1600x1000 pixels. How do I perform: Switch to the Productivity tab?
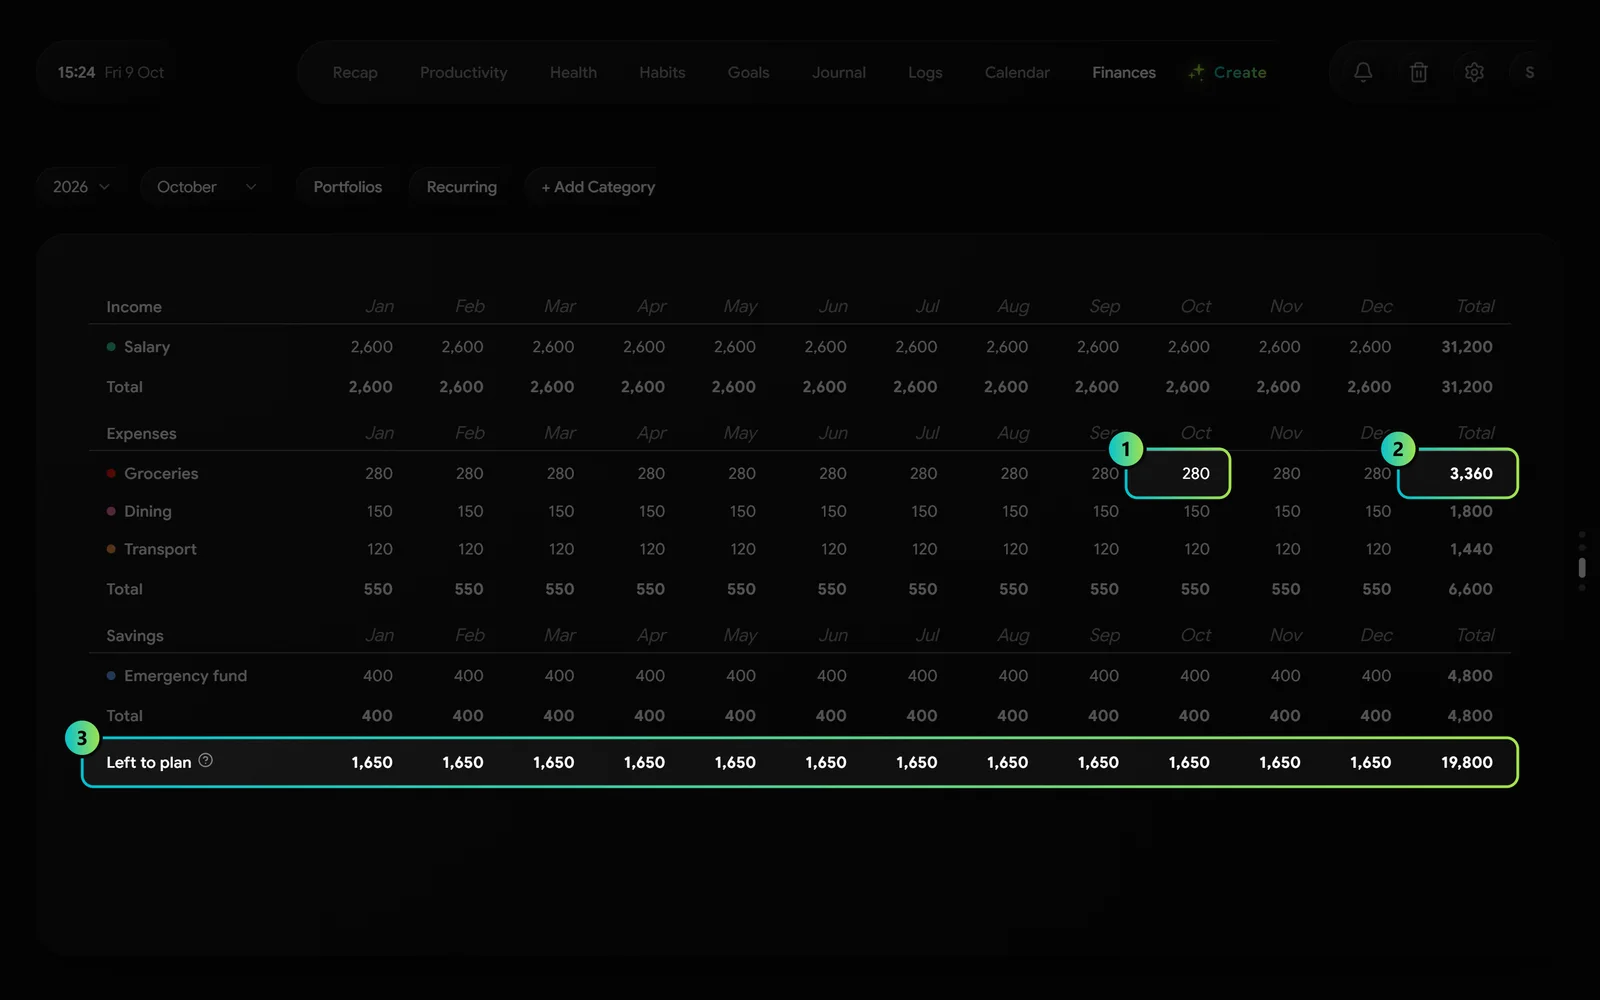[464, 72]
